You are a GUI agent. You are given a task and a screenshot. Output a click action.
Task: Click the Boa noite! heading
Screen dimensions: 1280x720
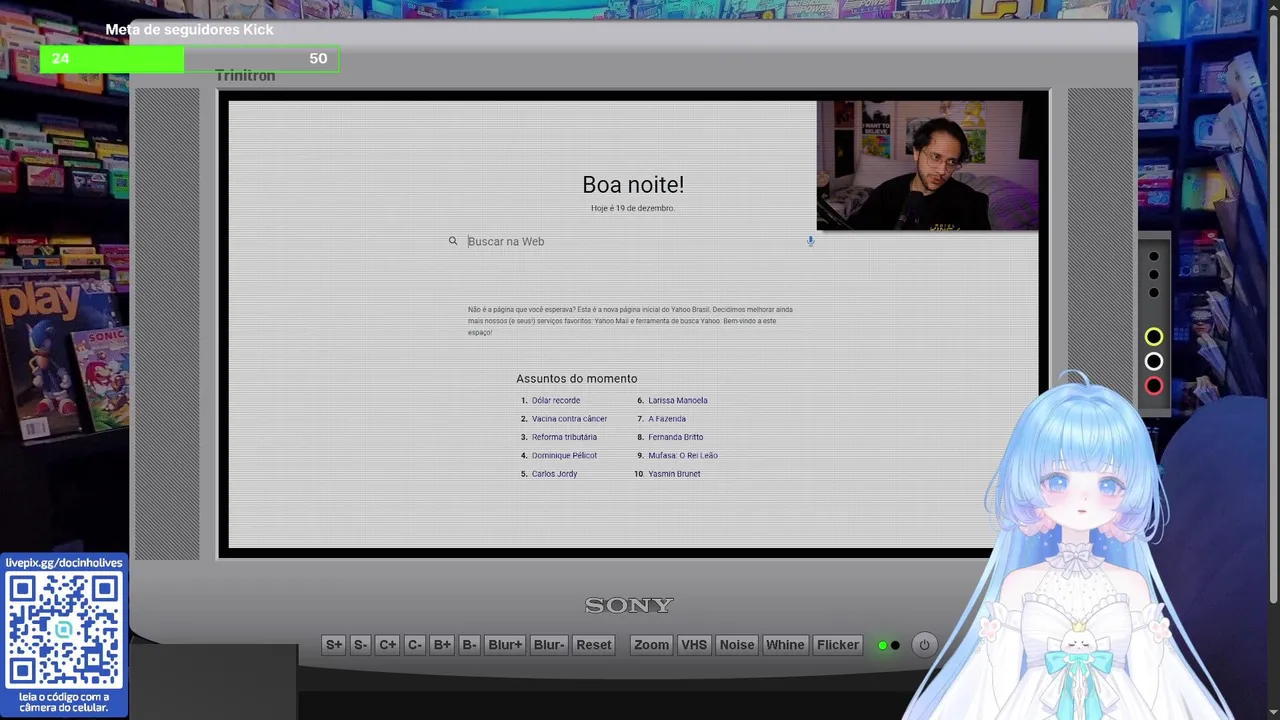coord(633,185)
